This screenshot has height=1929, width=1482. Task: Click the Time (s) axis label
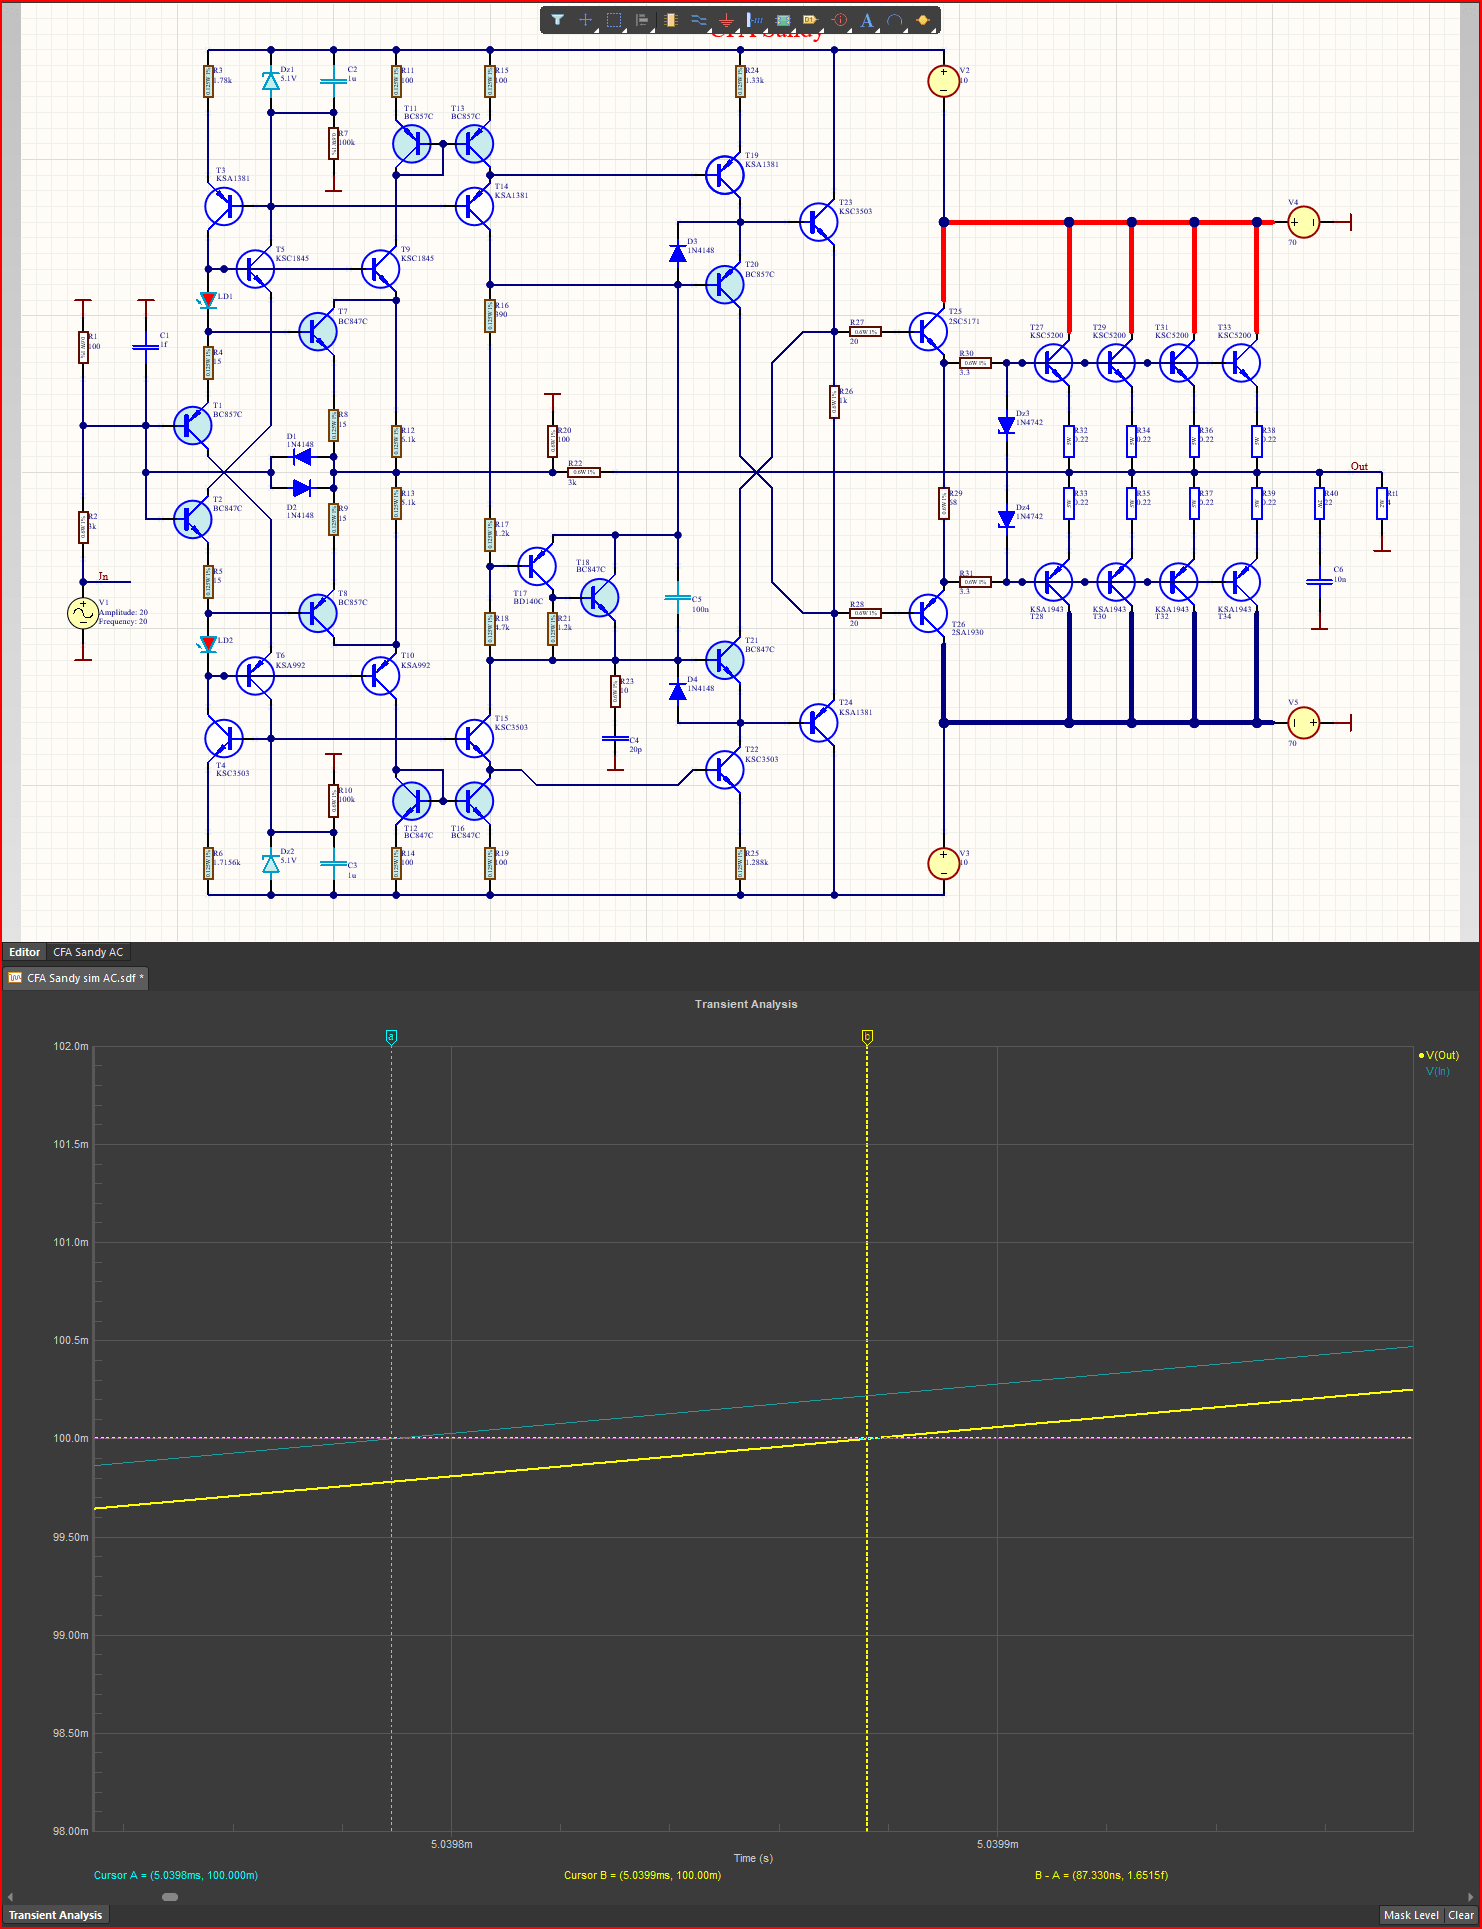pyautogui.click(x=753, y=1858)
